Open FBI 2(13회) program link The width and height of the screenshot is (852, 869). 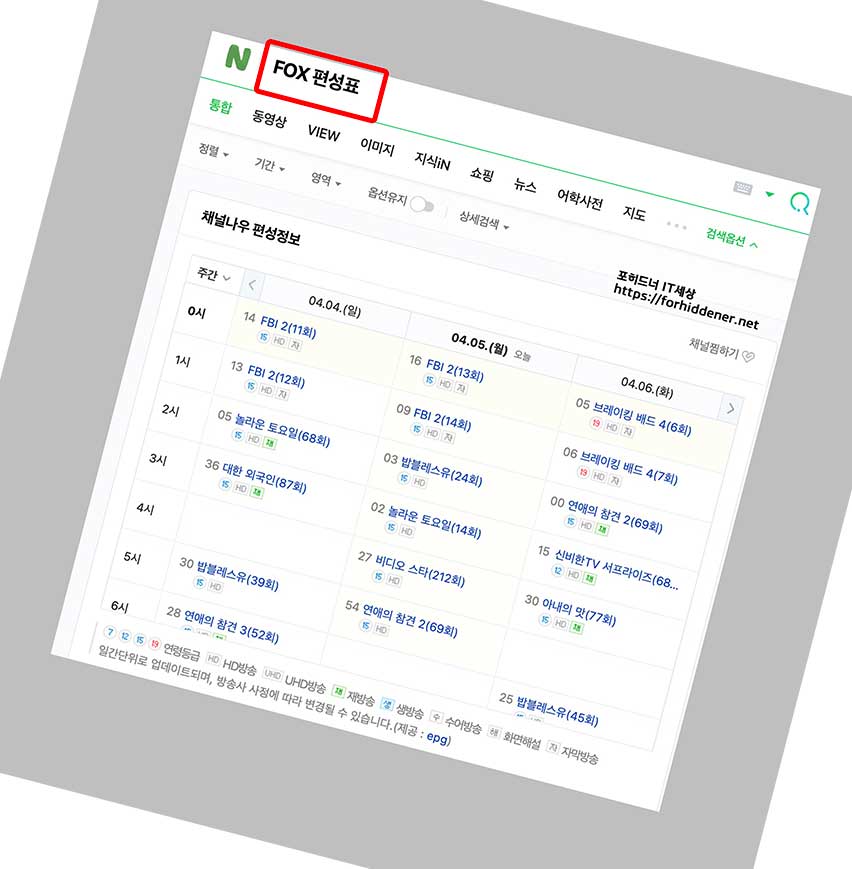[455, 370]
